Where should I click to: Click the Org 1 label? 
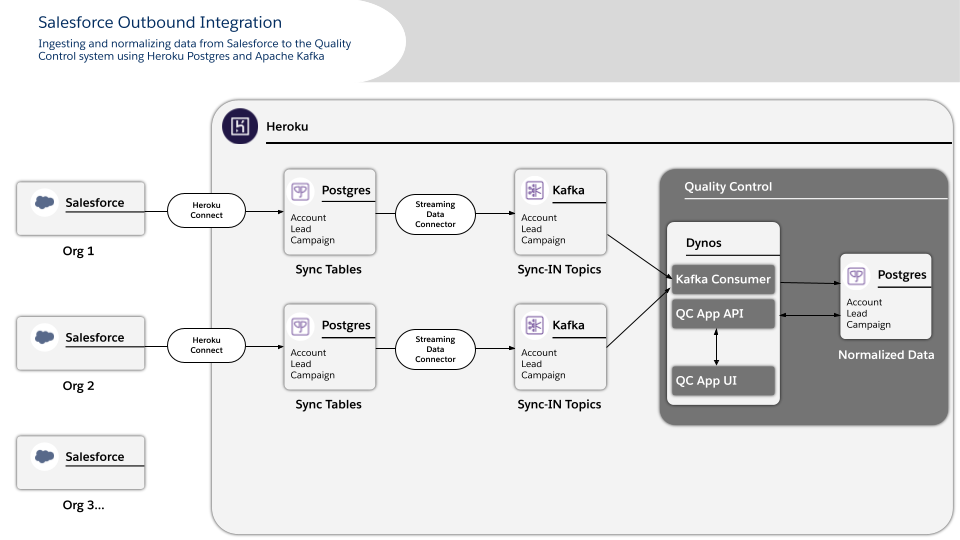(x=78, y=251)
